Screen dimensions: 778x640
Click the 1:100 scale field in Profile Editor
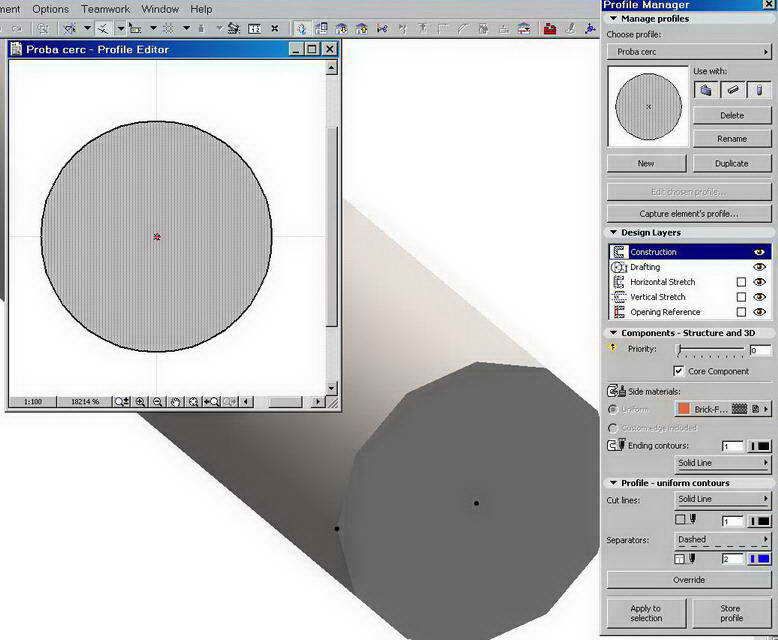(x=33, y=401)
